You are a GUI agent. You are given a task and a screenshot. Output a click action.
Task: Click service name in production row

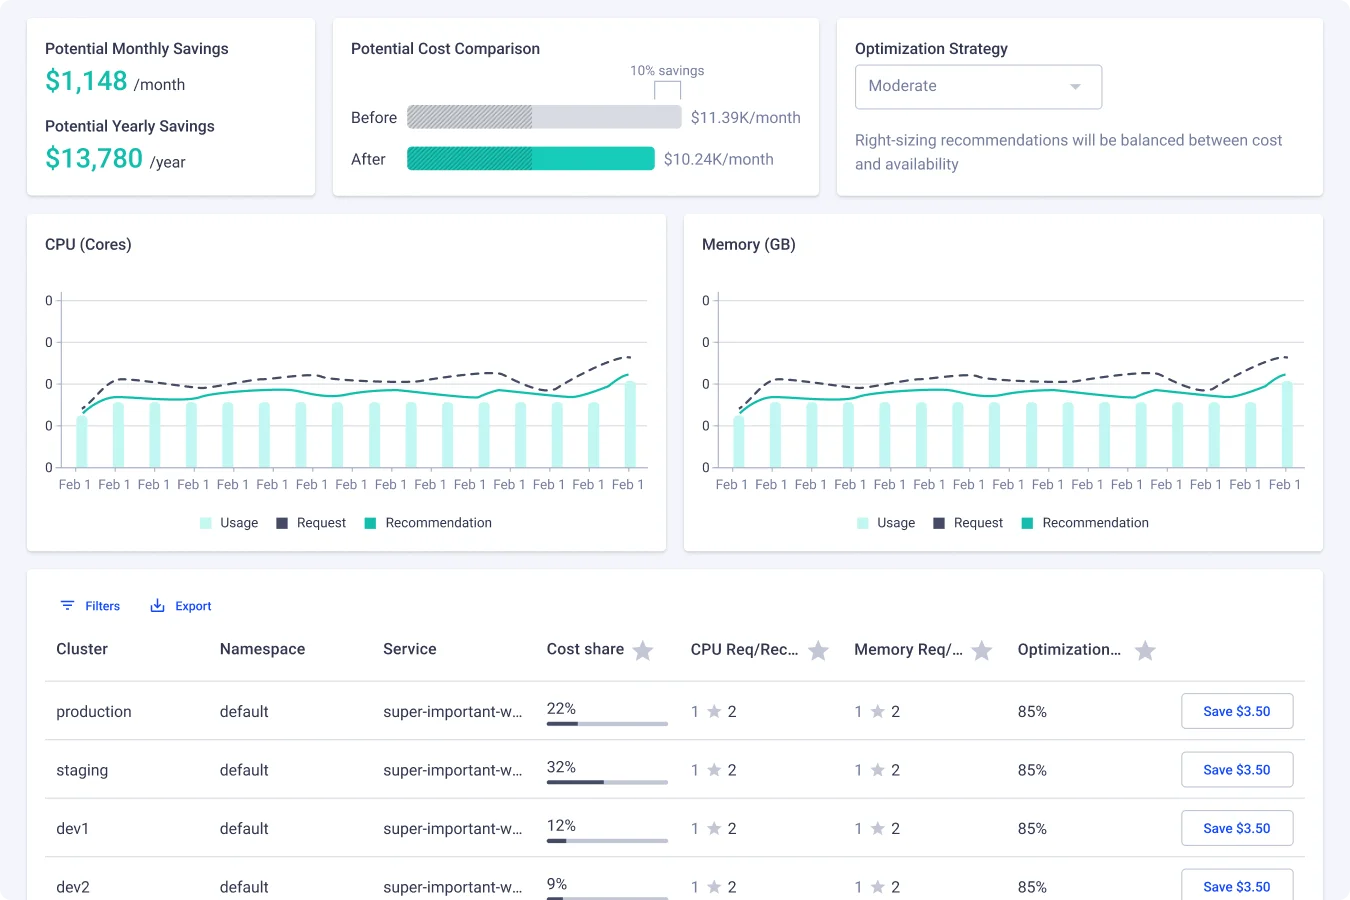453,712
